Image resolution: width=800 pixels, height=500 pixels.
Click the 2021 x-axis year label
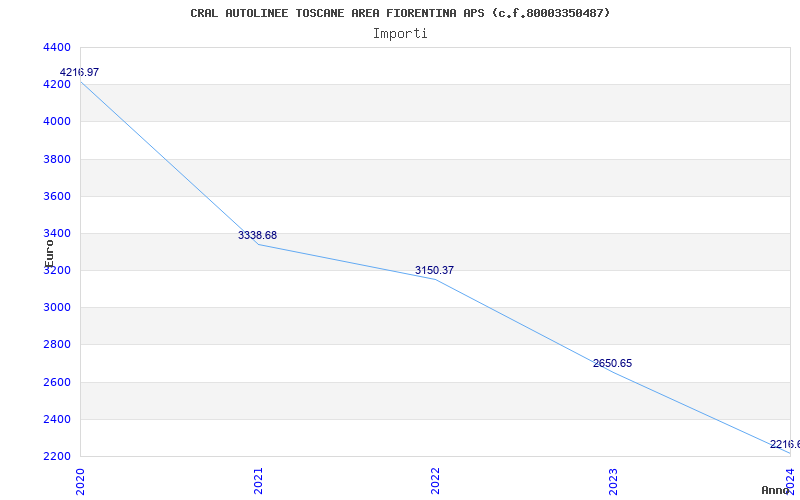[x=258, y=482]
